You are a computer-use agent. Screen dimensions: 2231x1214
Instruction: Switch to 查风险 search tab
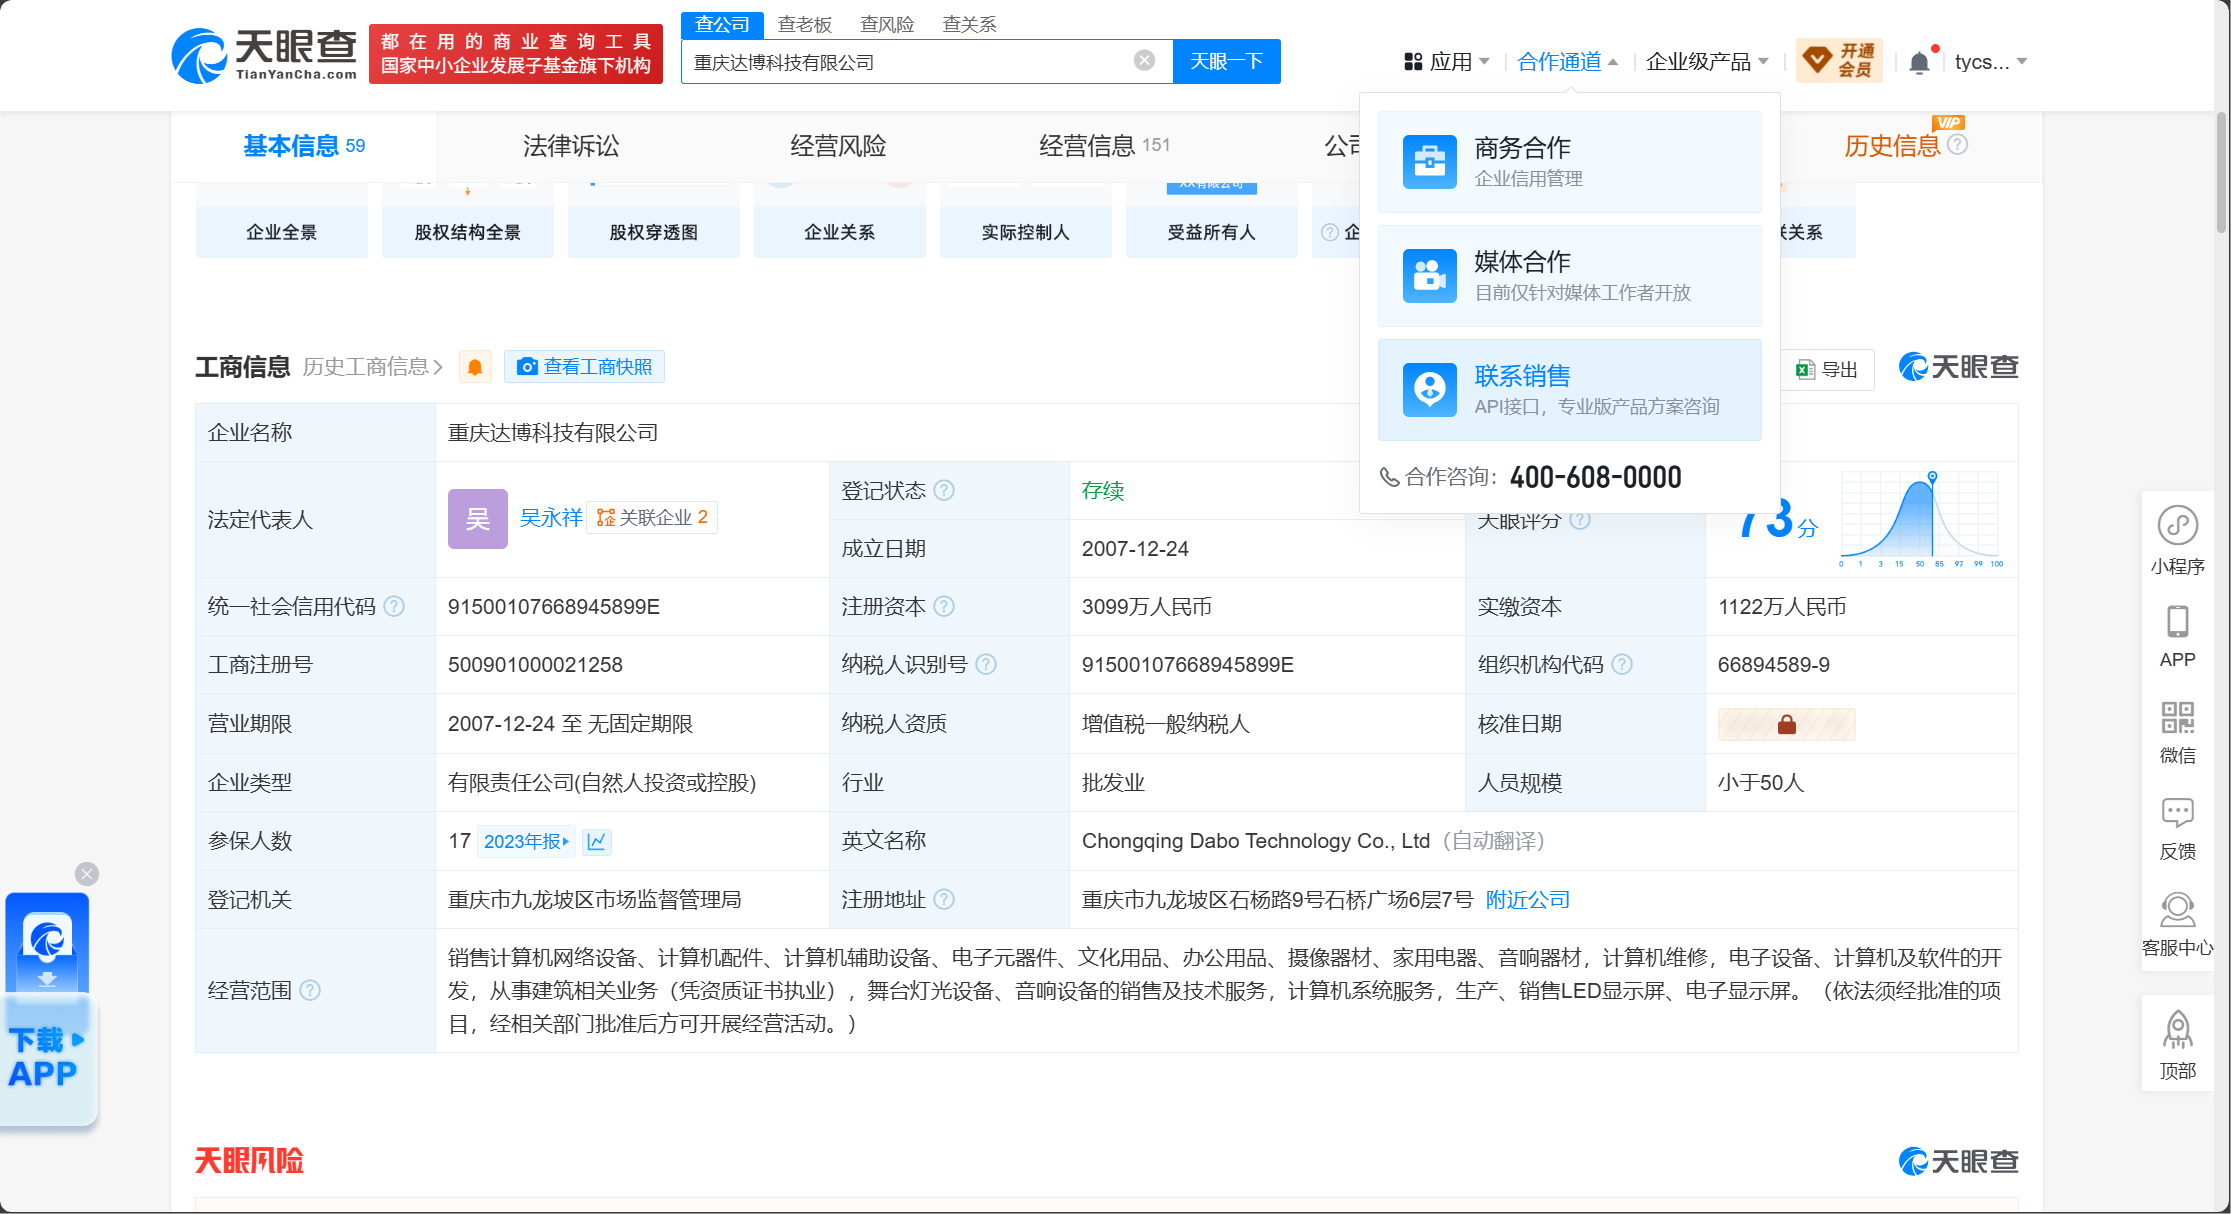(x=887, y=24)
